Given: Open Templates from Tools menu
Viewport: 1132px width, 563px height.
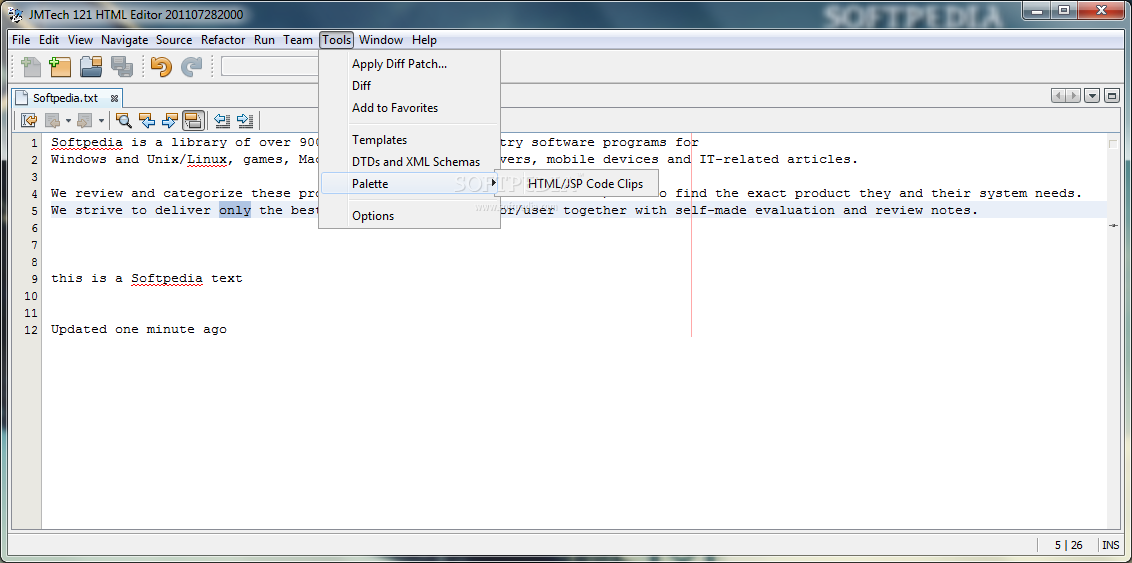Looking at the screenshot, I should coord(409,140).
